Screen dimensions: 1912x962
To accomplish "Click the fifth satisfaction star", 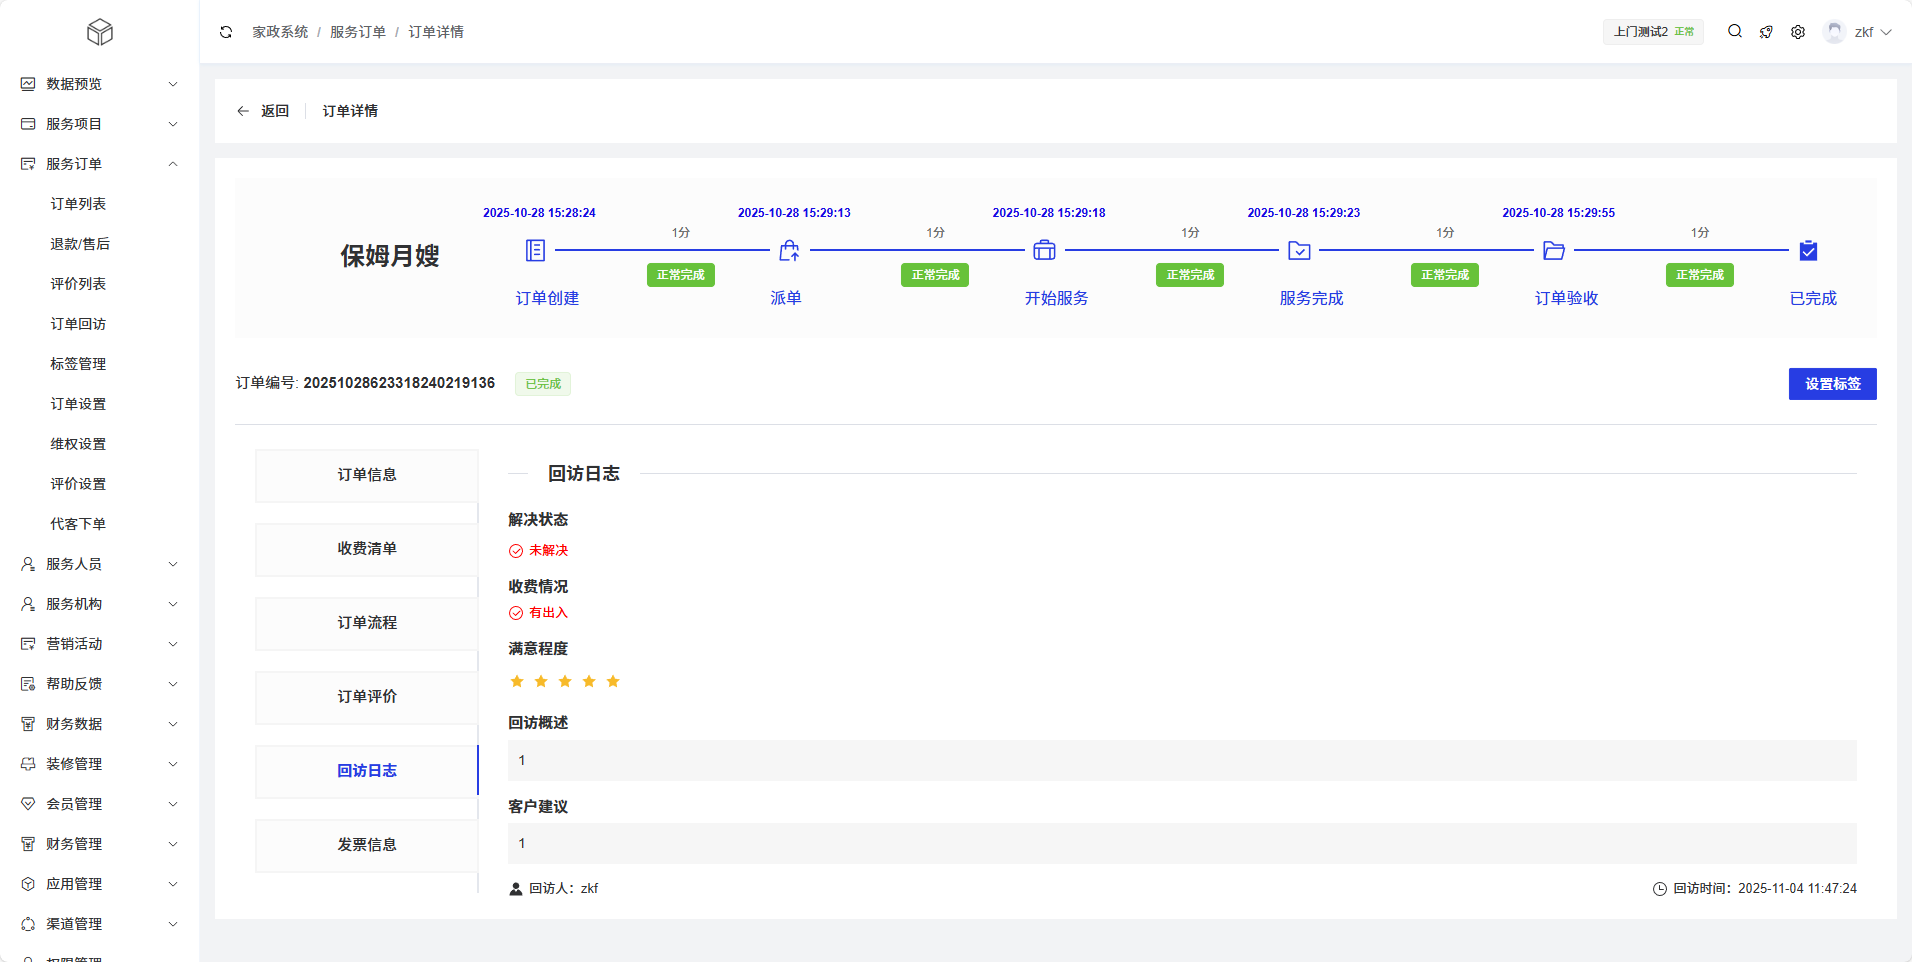I will click(x=613, y=682).
